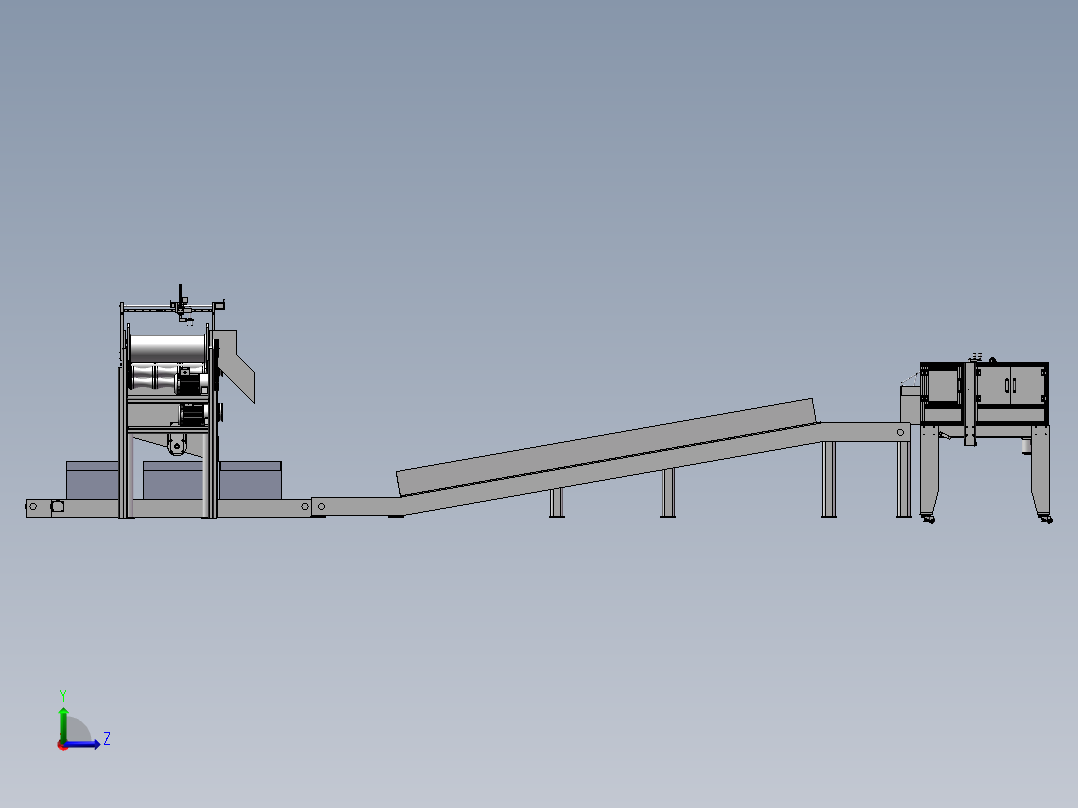Select the gantry head mounted atop the left frame
The height and width of the screenshot is (808, 1078).
(x=182, y=304)
